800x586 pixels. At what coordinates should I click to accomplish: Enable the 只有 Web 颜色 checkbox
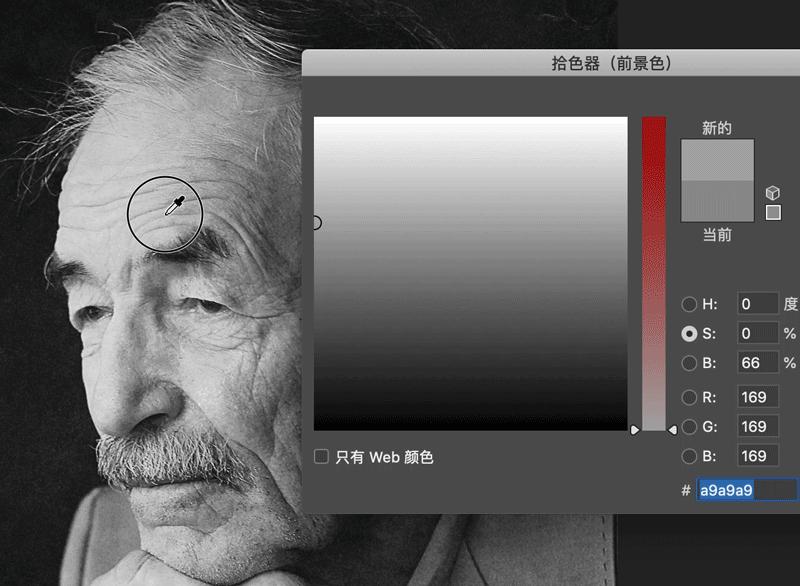pos(322,454)
